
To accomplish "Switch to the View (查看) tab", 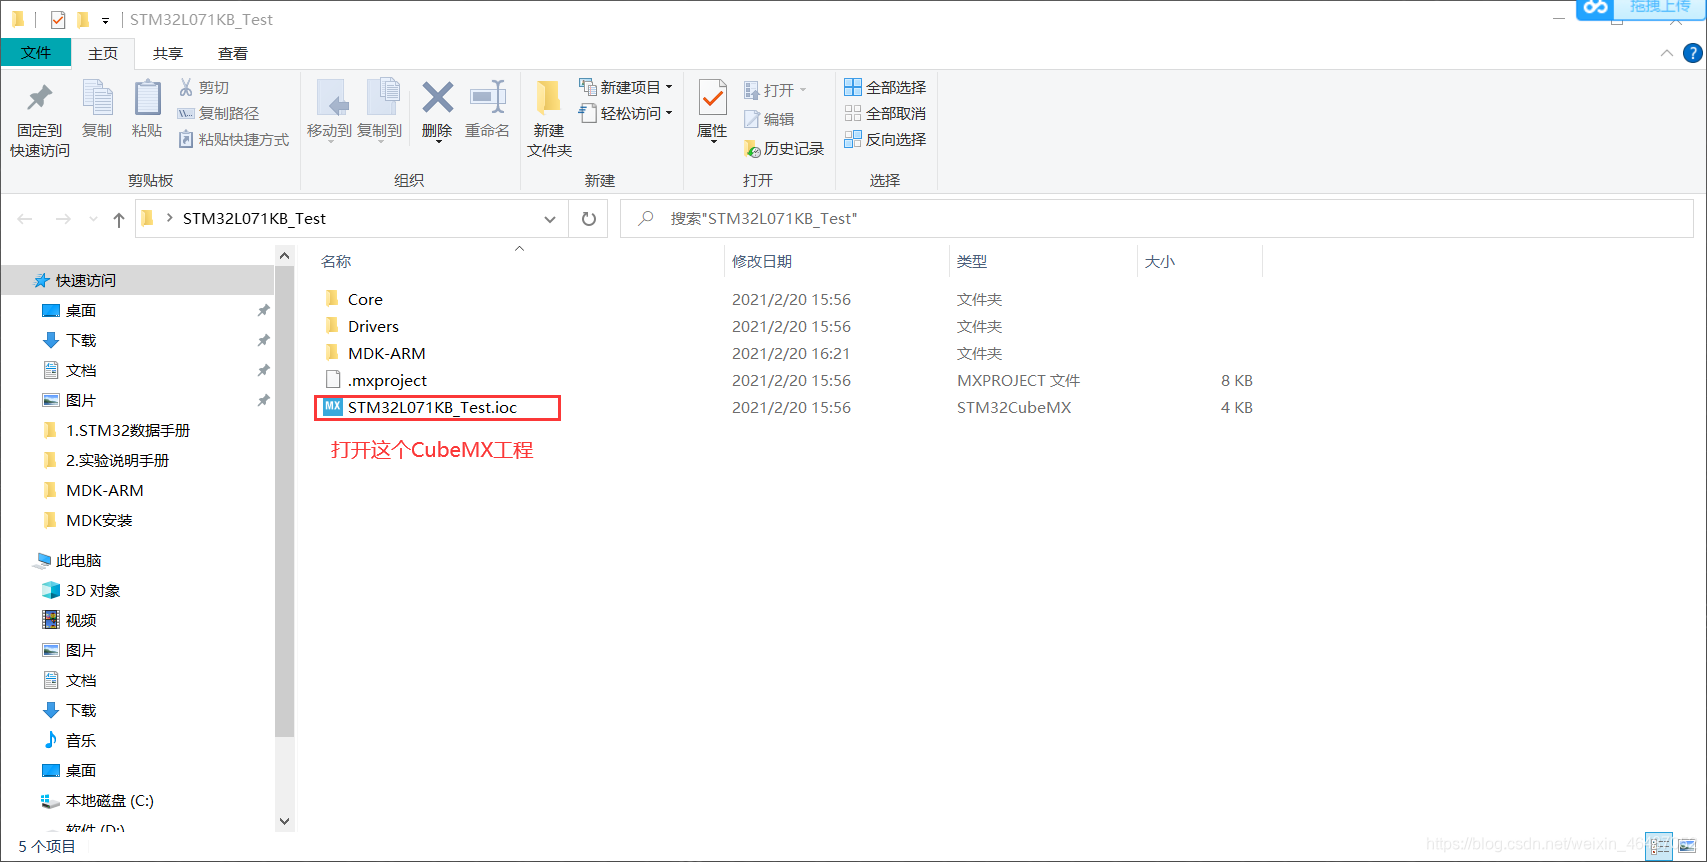I will click(x=233, y=53).
